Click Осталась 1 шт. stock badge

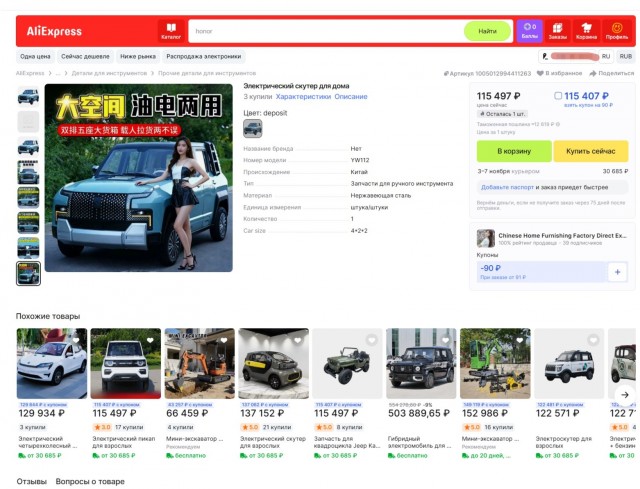(502, 114)
